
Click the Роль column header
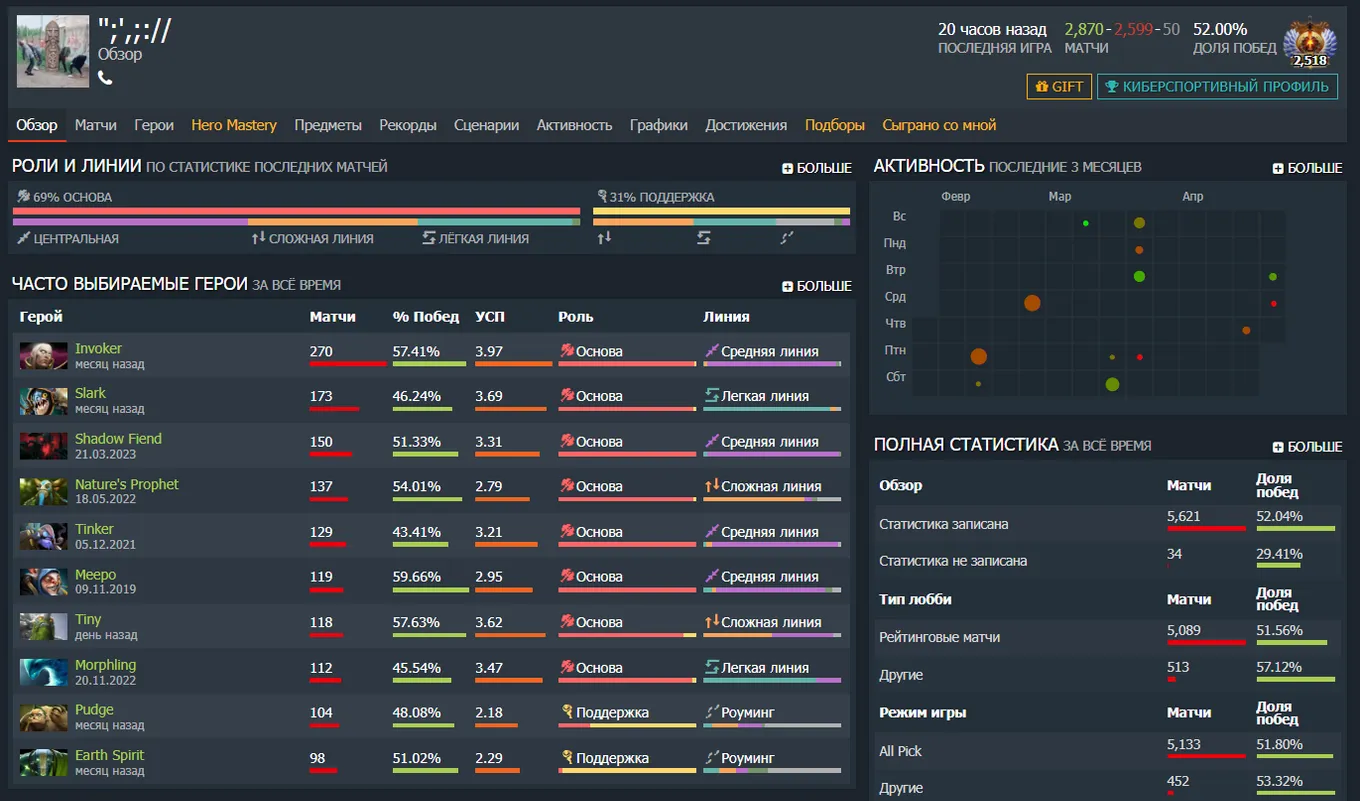576,316
